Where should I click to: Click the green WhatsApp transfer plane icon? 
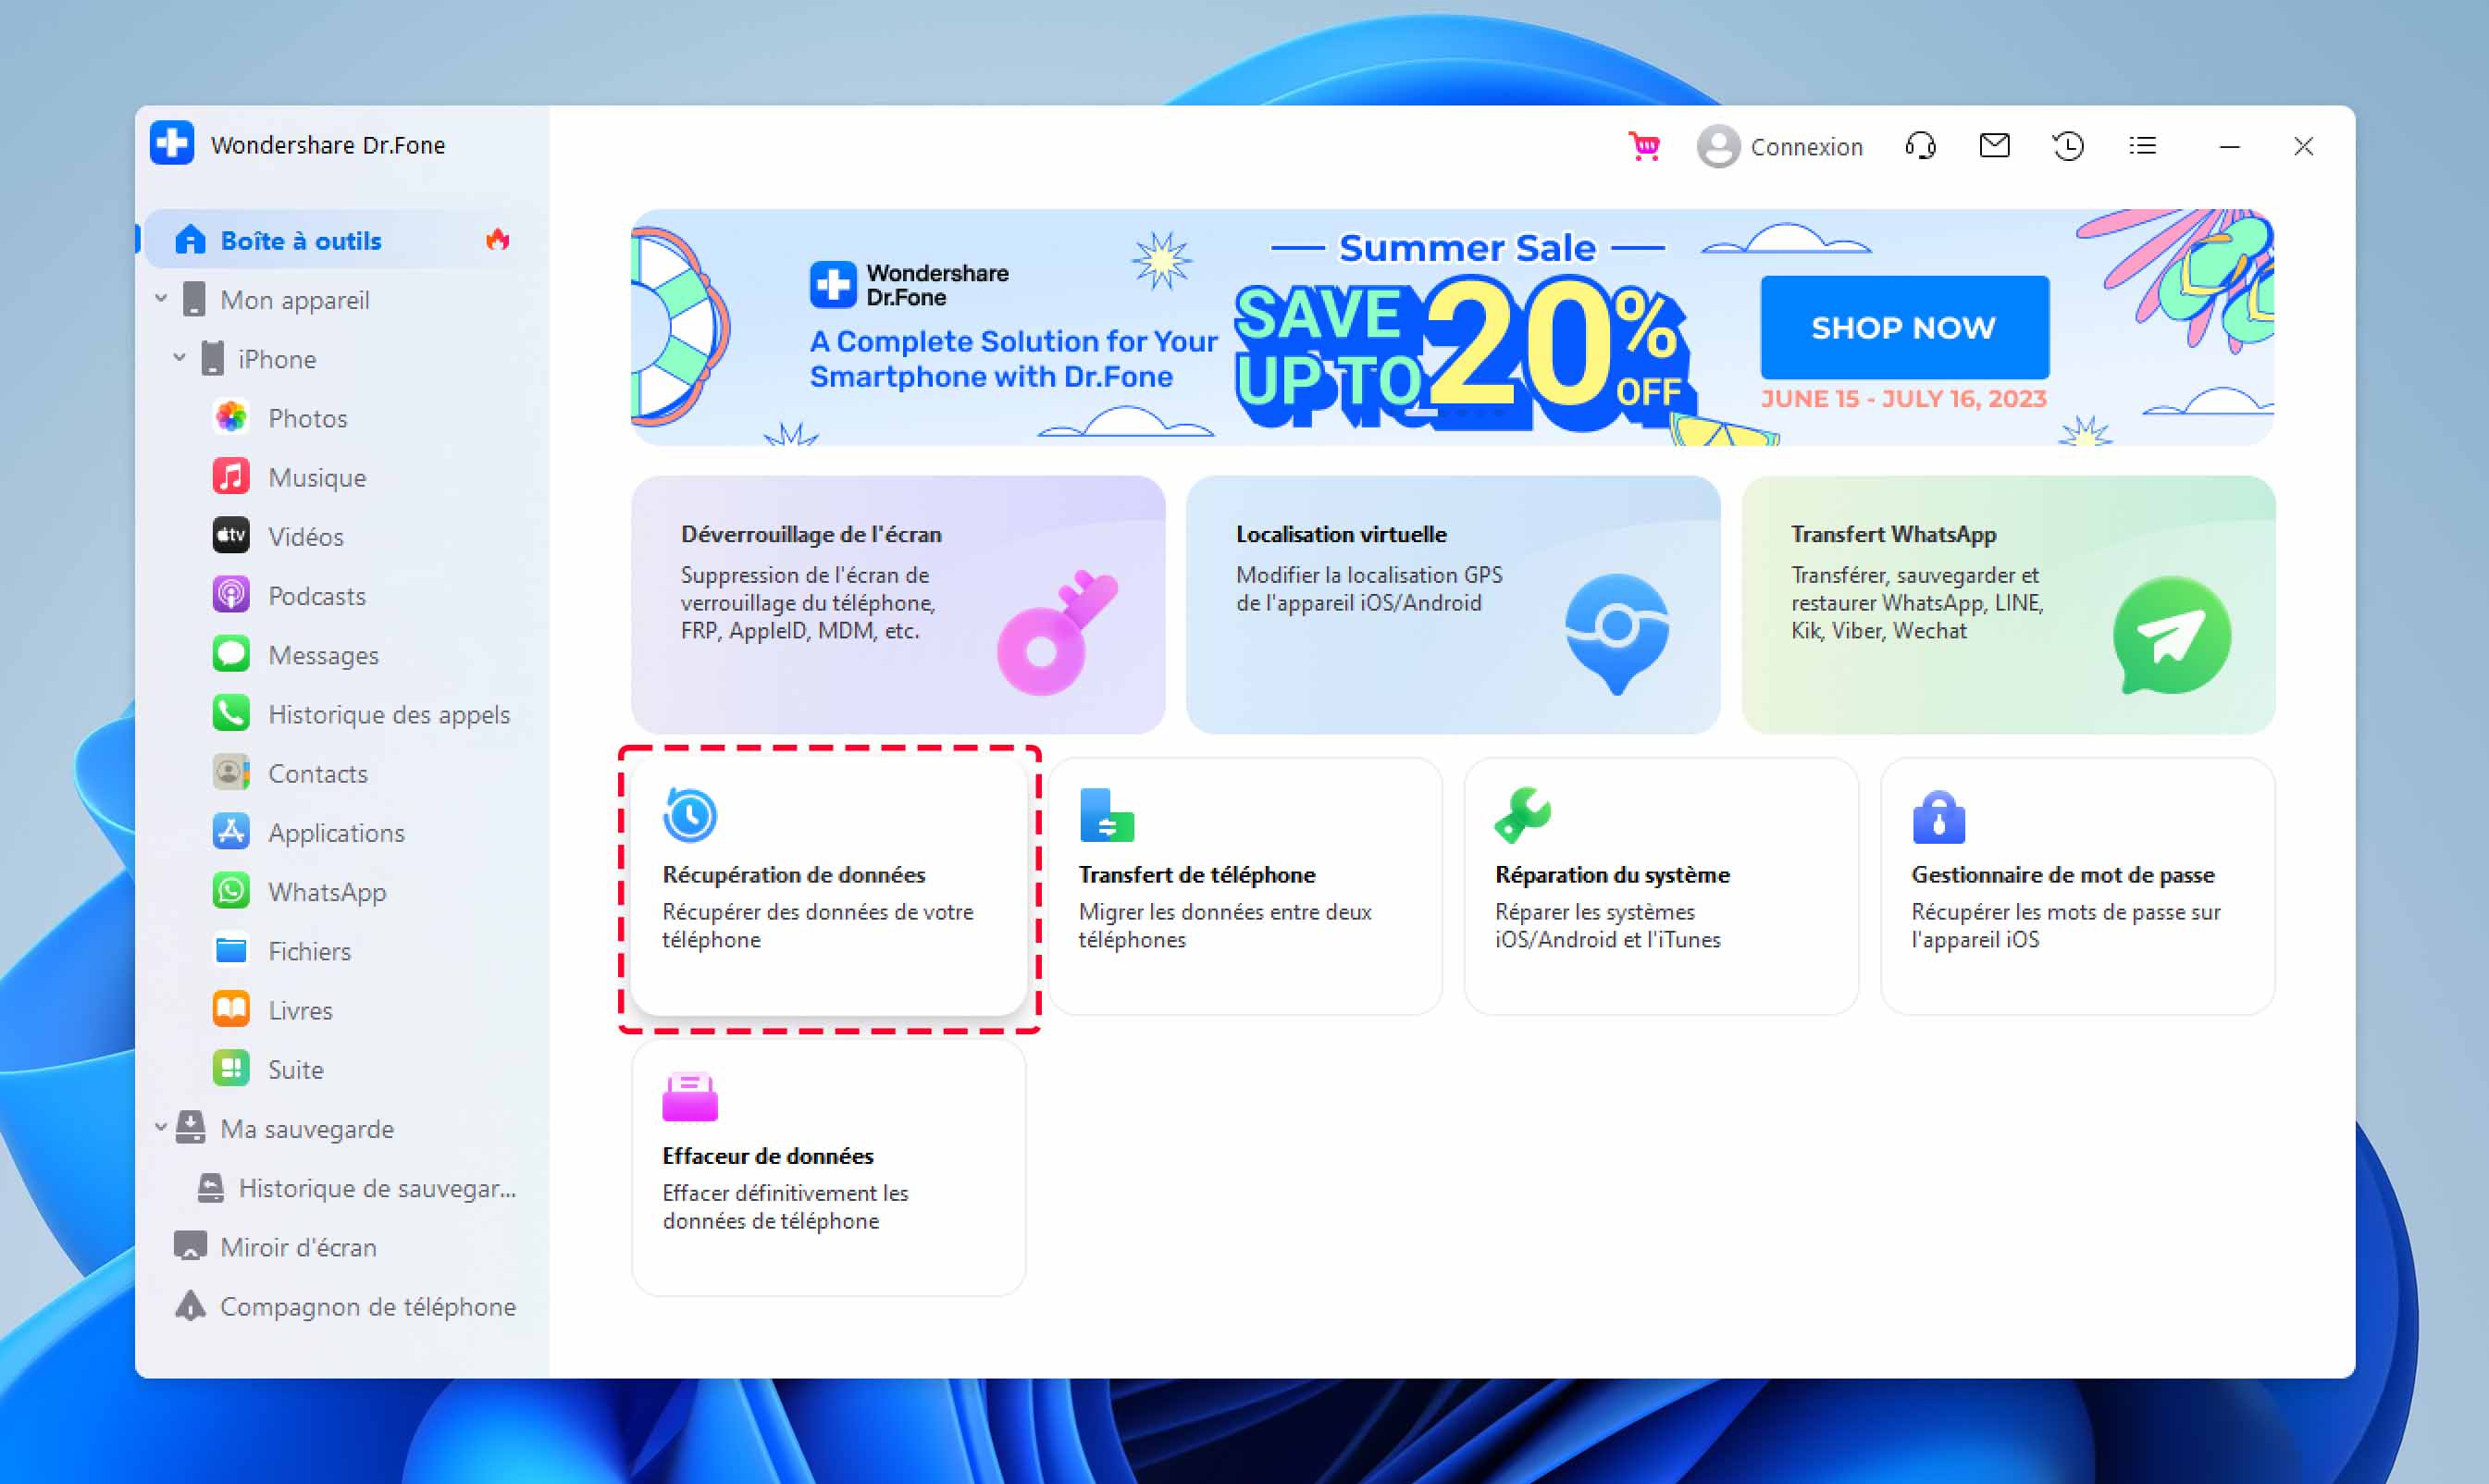tap(2171, 635)
